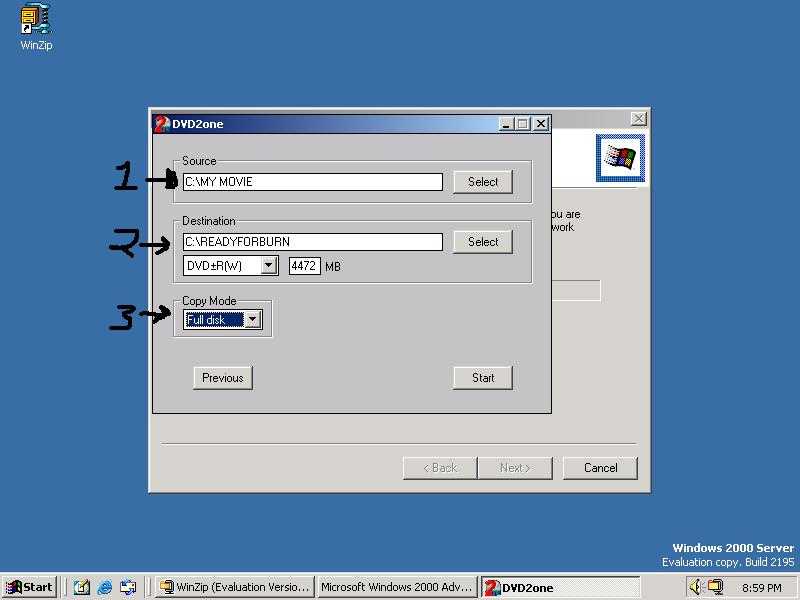800x600 pixels.
Task: Switch to Microsoft Windows 2000 taskbar window
Action: pos(397,587)
